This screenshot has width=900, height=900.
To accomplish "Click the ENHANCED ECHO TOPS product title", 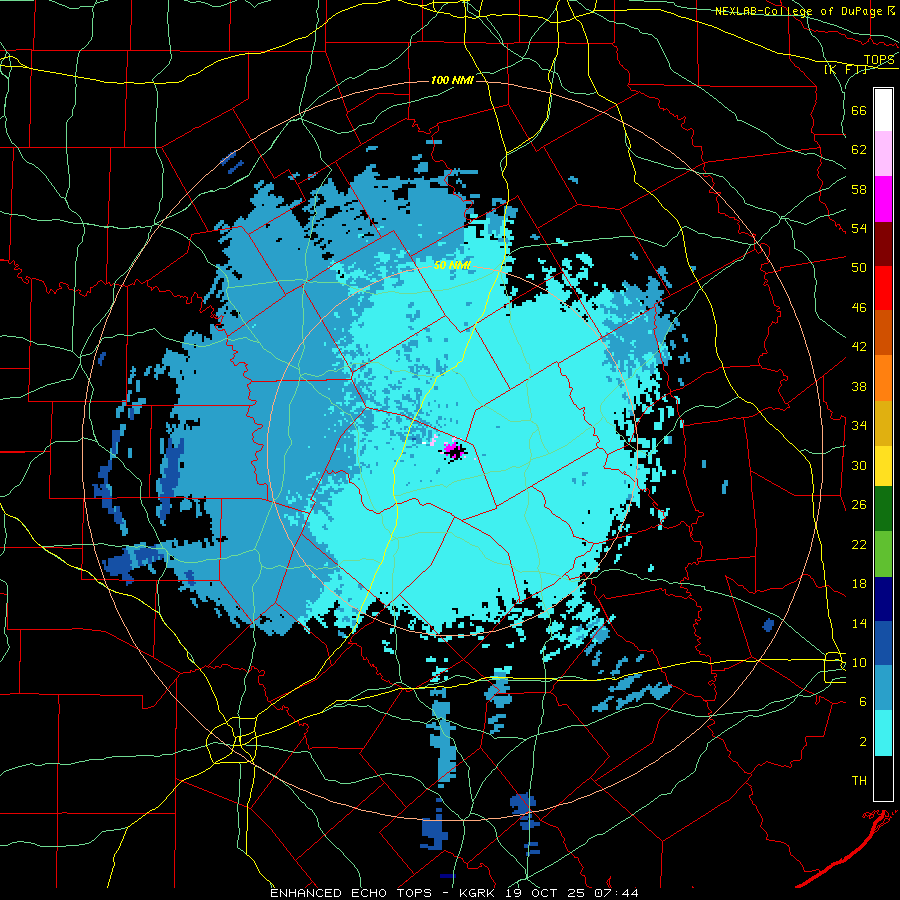I will (351, 893).
